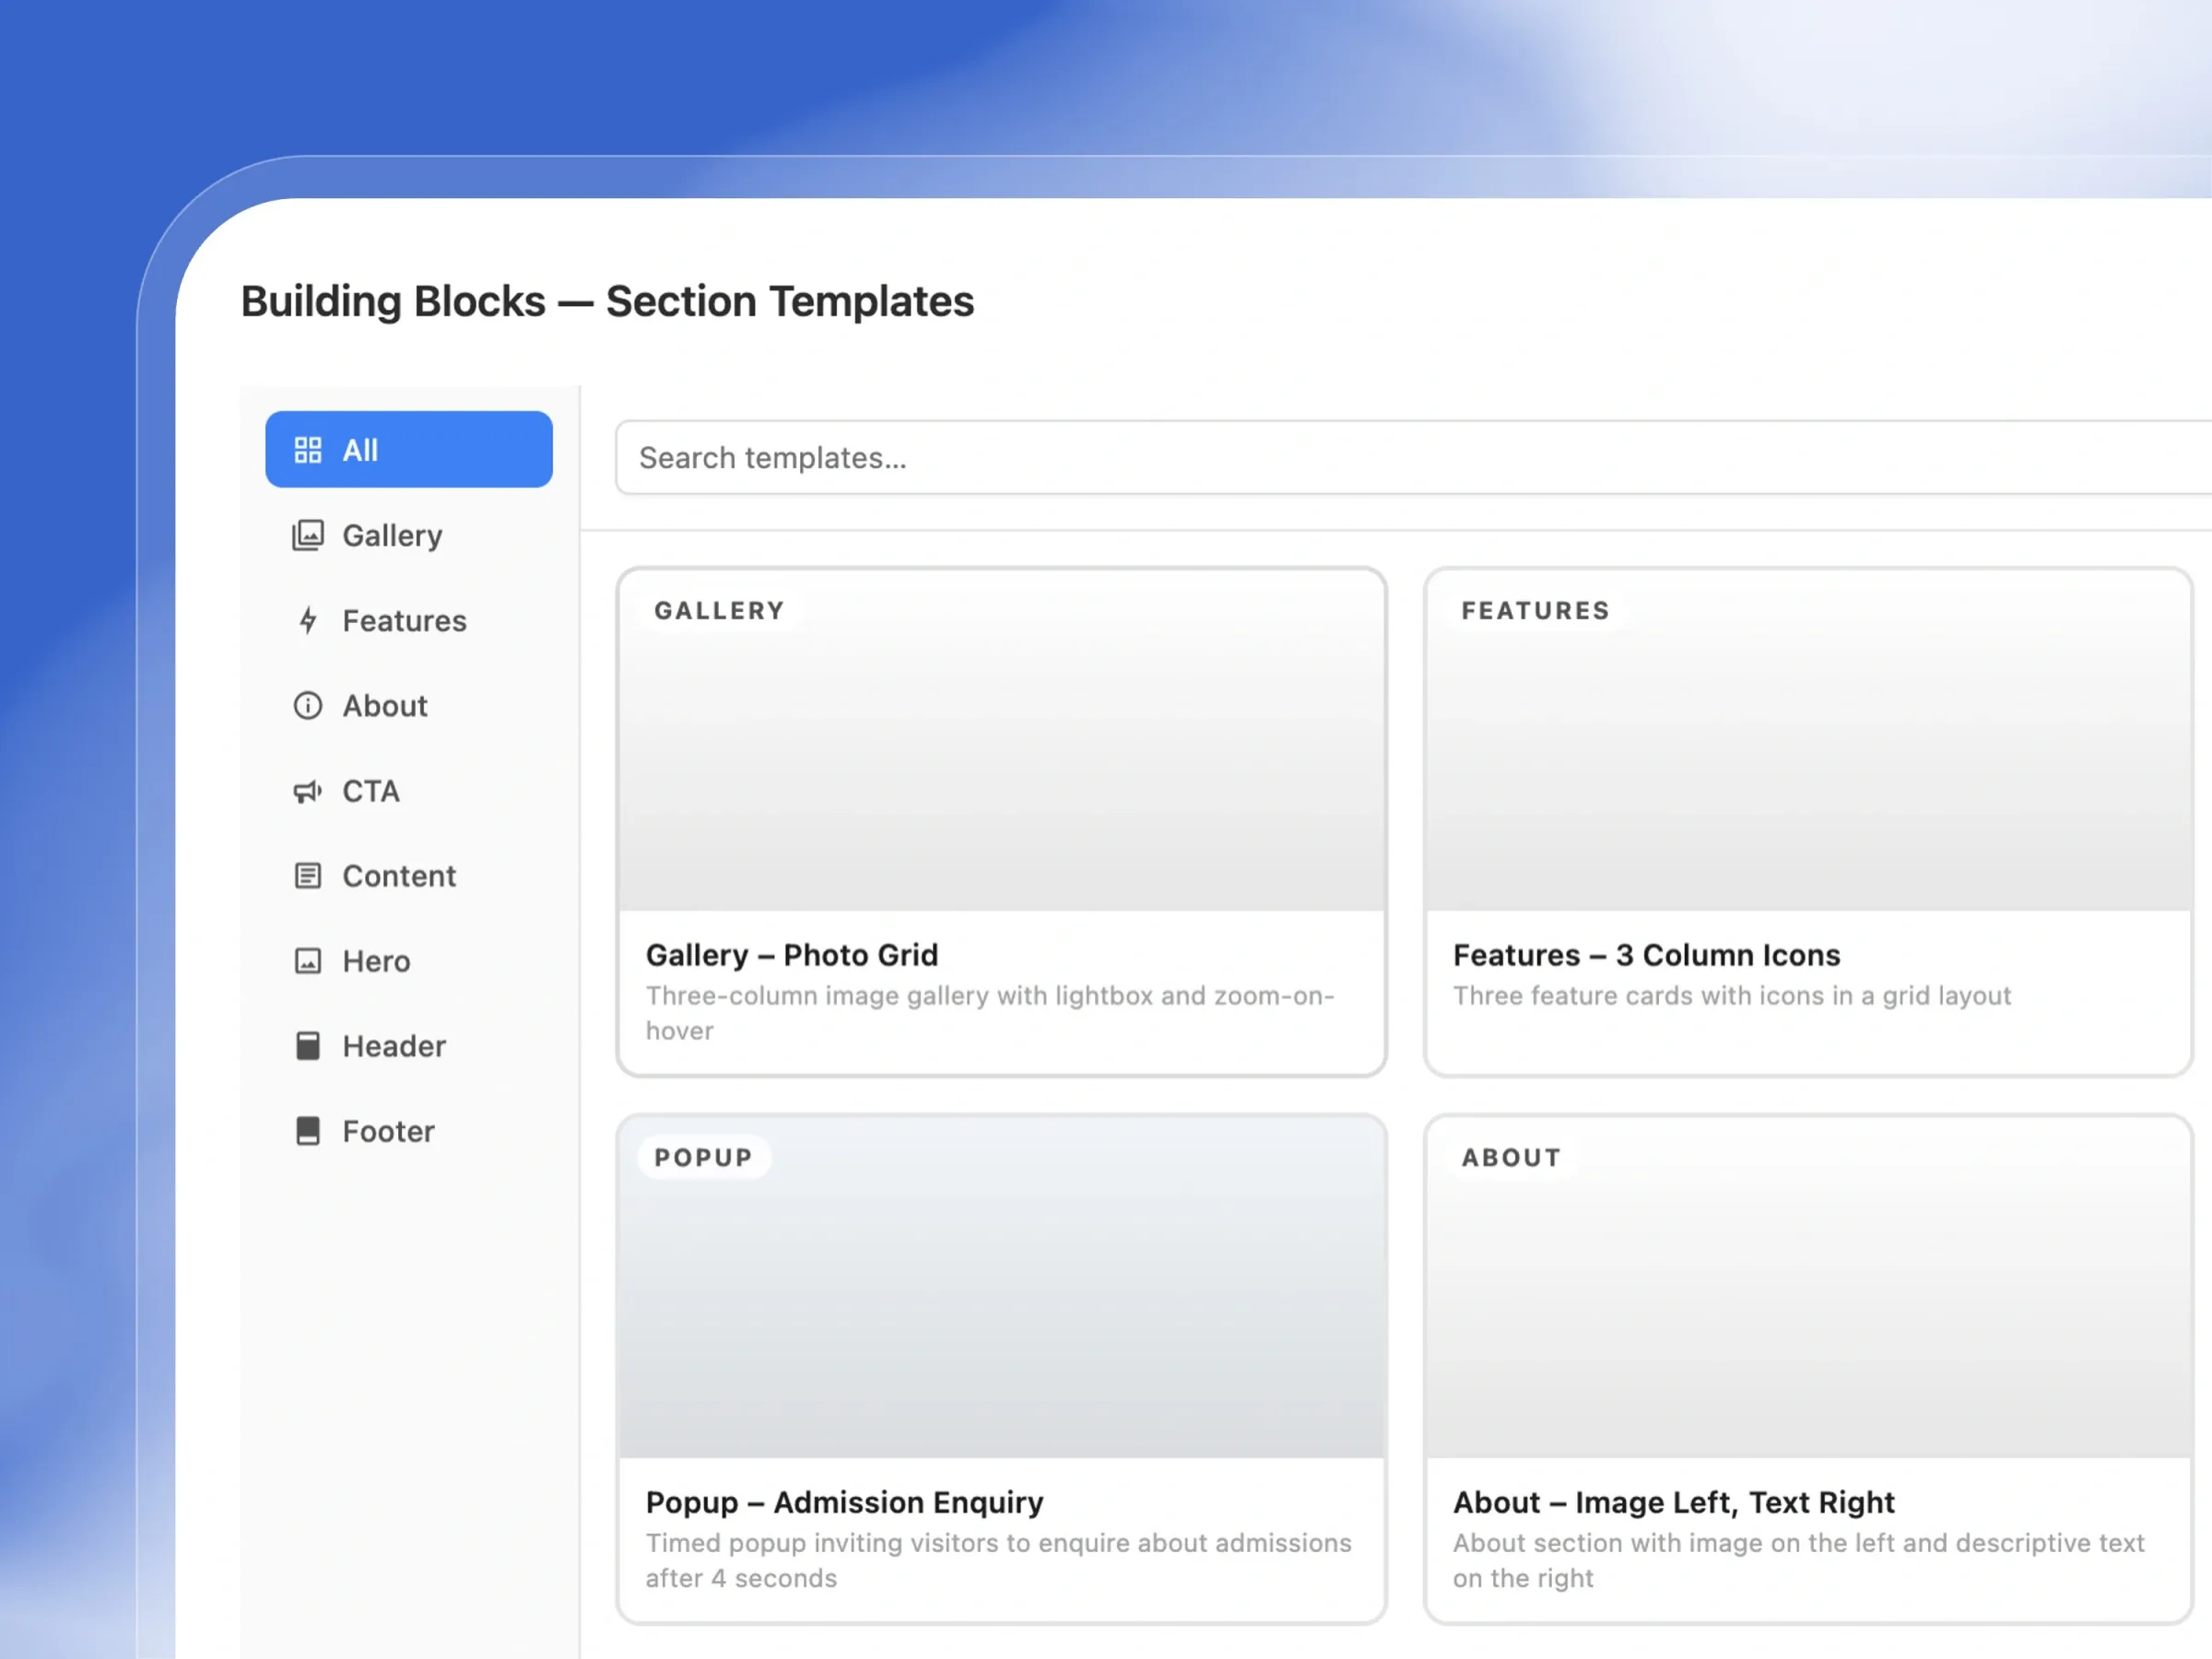
Task: Click the About info circle icon
Action: click(308, 706)
